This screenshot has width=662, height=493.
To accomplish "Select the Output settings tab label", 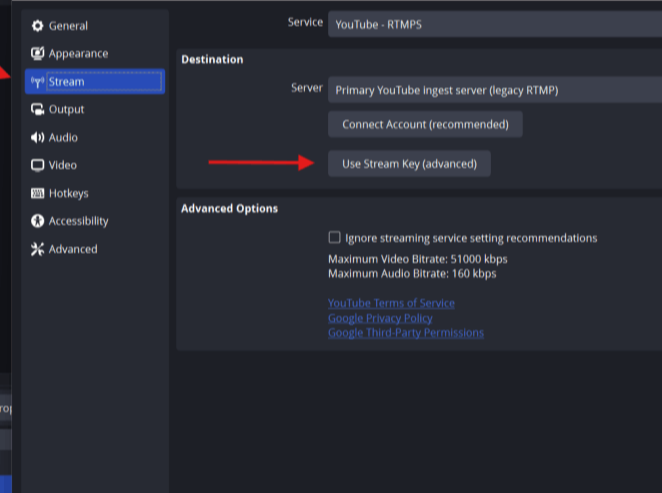I will (x=66, y=109).
